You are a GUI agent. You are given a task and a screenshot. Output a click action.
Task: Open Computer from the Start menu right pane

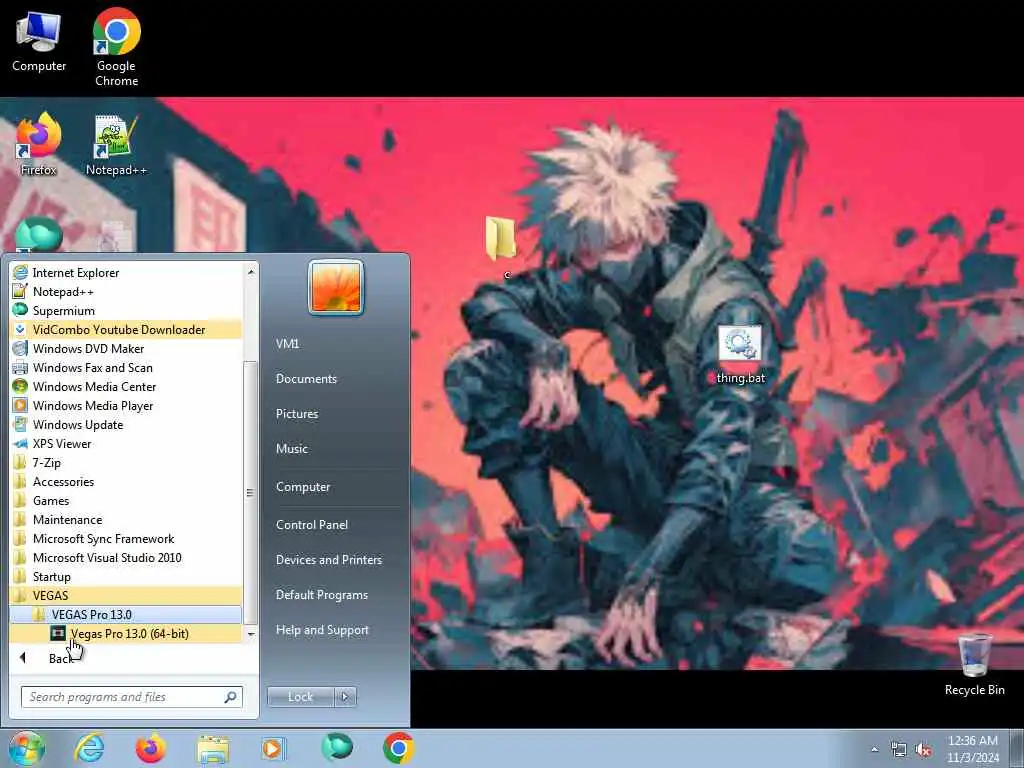click(x=303, y=487)
